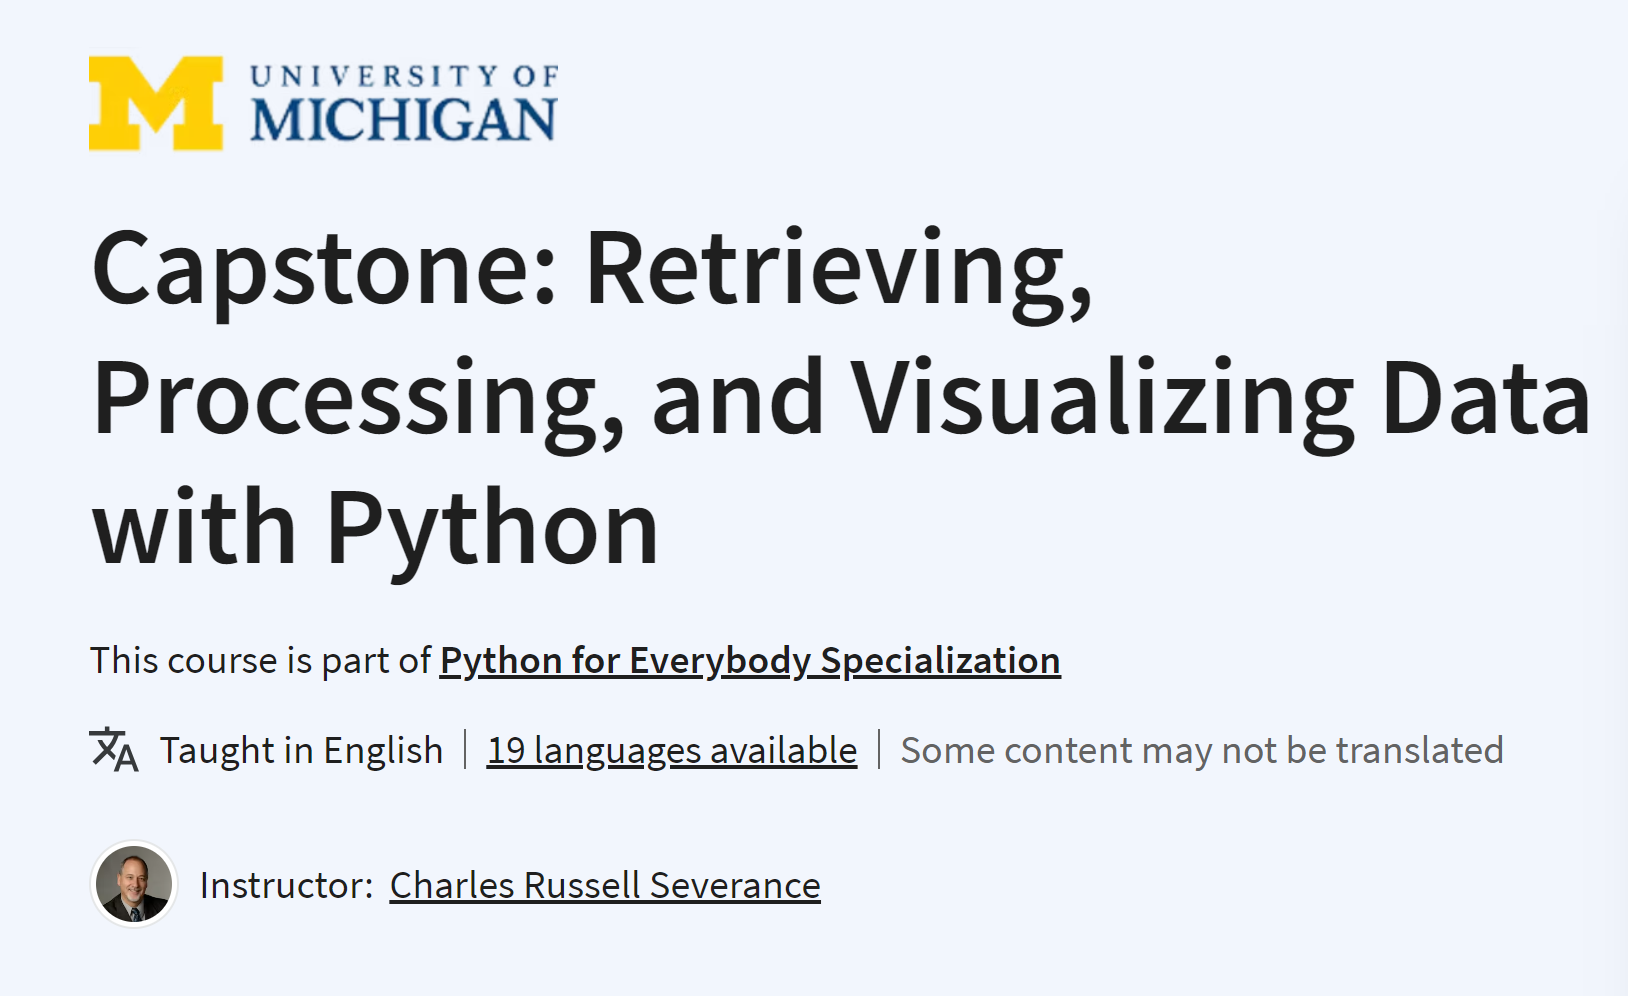Click the 'This course is part of' text
Image resolution: width=1628 pixels, height=996 pixels.
(x=260, y=661)
